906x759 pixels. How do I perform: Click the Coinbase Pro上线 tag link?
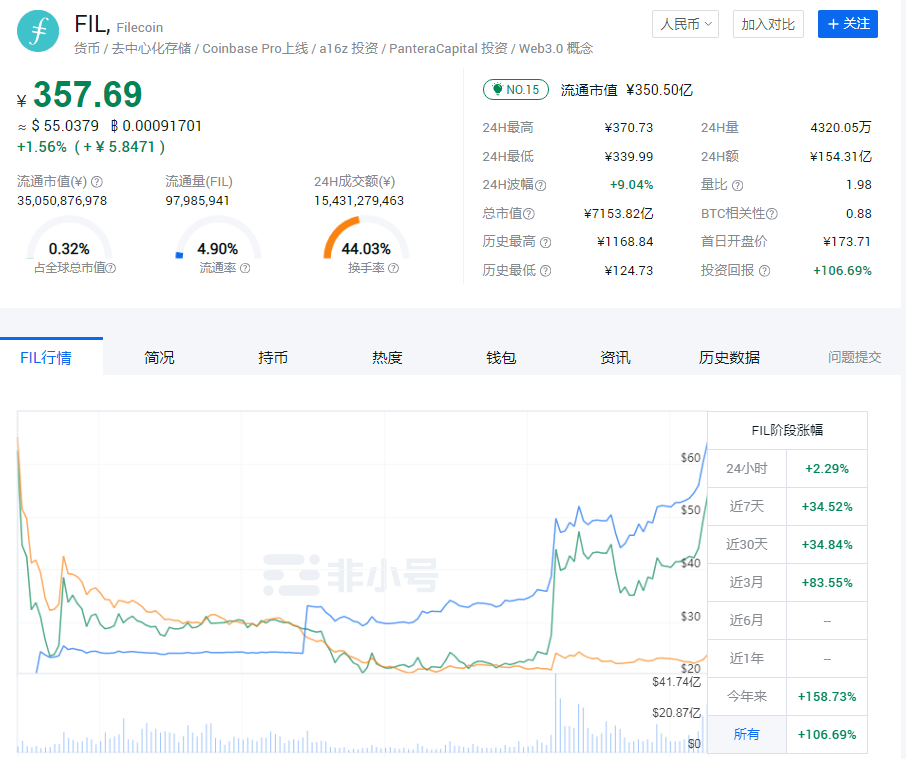[255, 49]
